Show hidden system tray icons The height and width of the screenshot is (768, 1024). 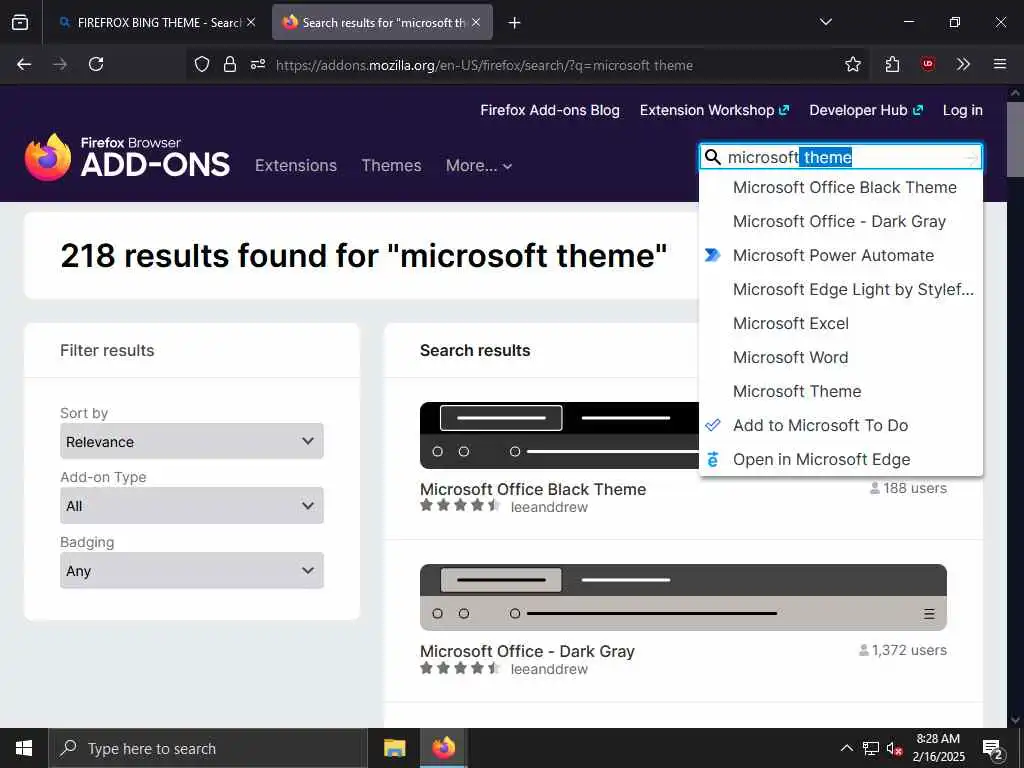pos(846,748)
